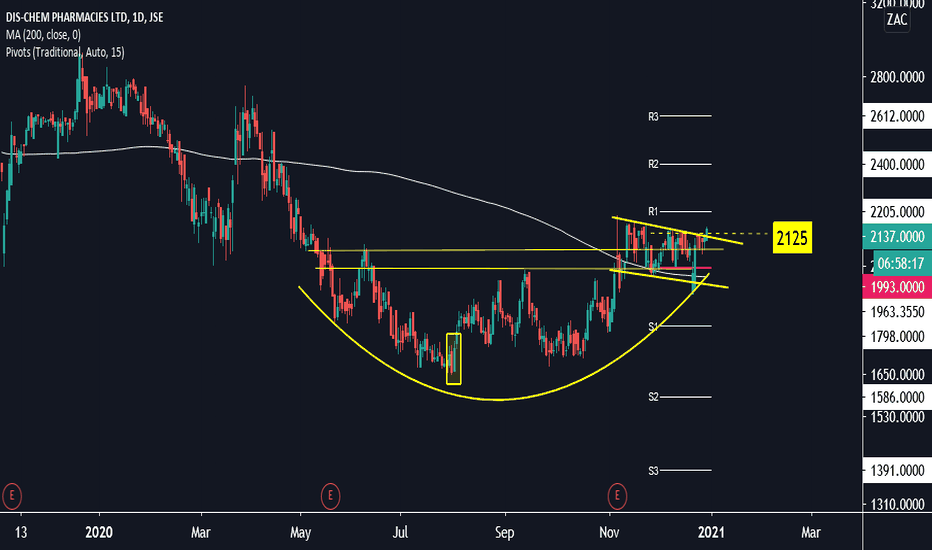
Task: Click the 1650.0000 price axis label
Action: (897, 375)
